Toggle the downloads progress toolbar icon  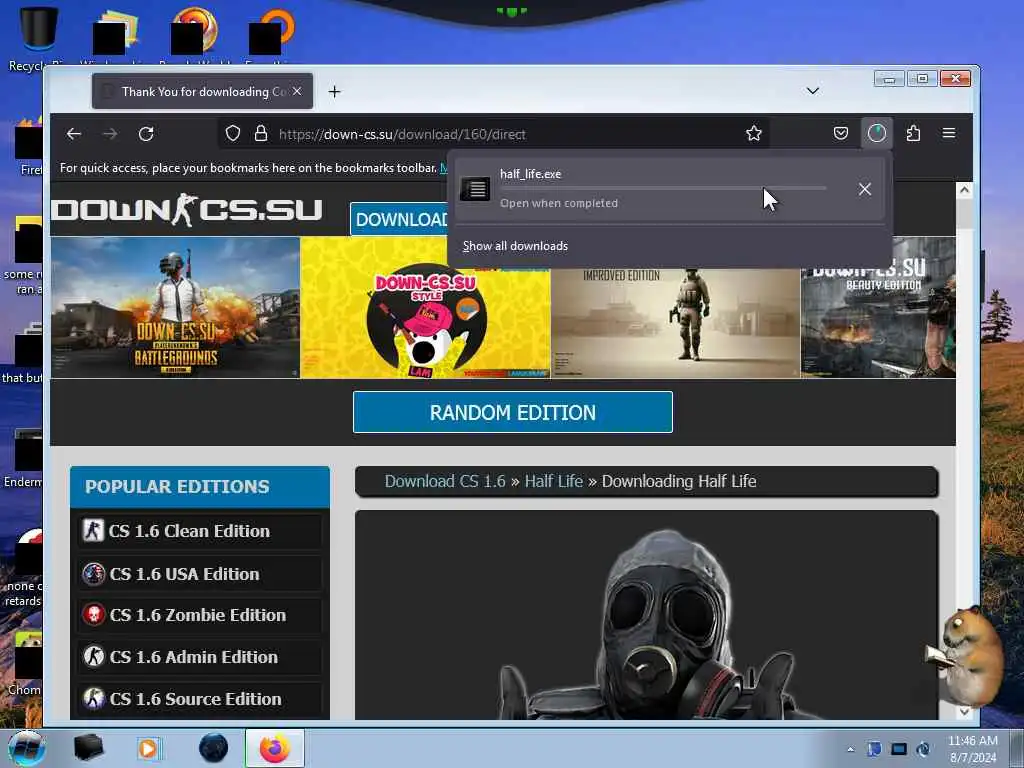pyautogui.click(x=876, y=133)
